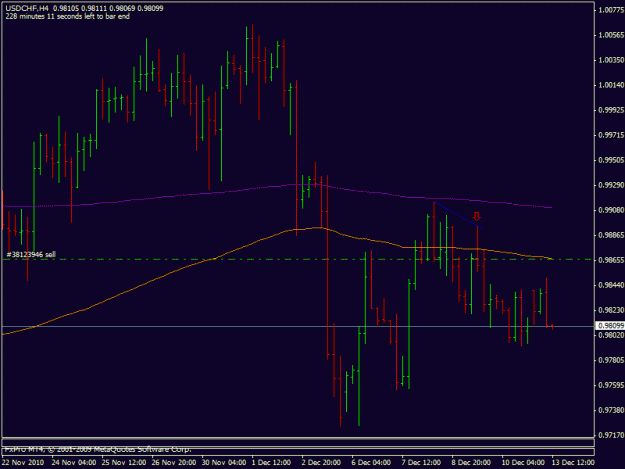Click the 0.98655 price scale label

pos(611,260)
